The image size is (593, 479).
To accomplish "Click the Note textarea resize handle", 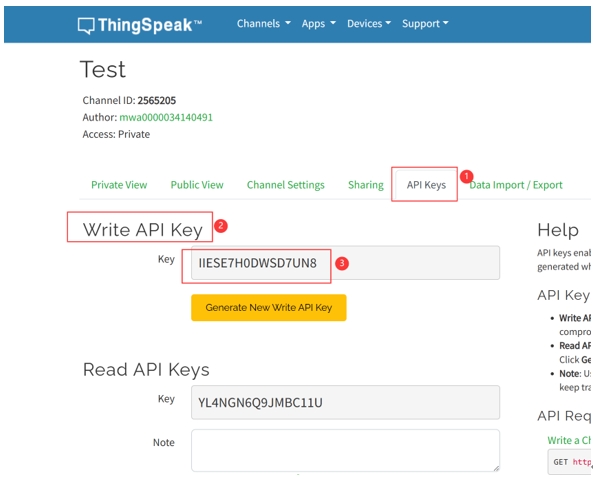I will pos(496,468).
